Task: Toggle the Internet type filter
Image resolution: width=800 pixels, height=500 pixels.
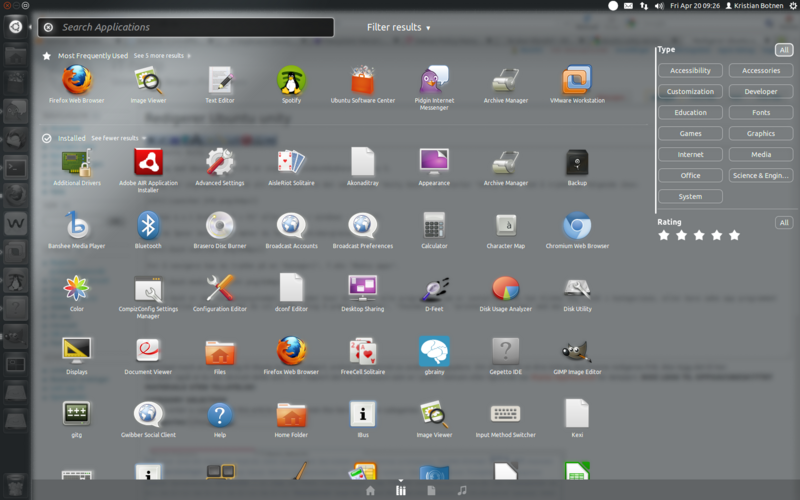Action: coord(690,154)
